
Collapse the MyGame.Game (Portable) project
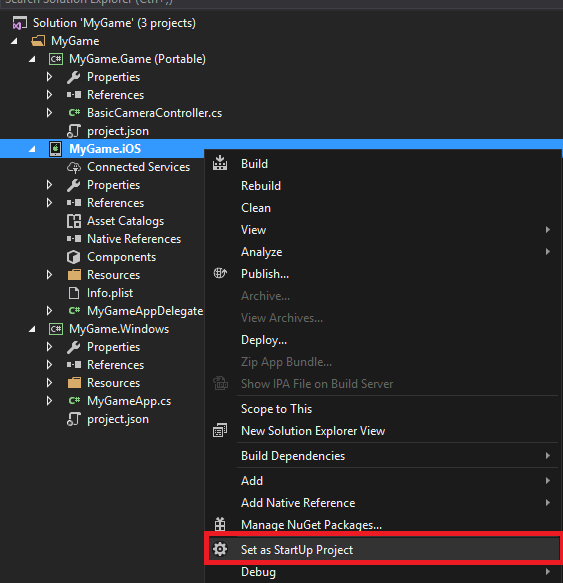coord(33,59)
